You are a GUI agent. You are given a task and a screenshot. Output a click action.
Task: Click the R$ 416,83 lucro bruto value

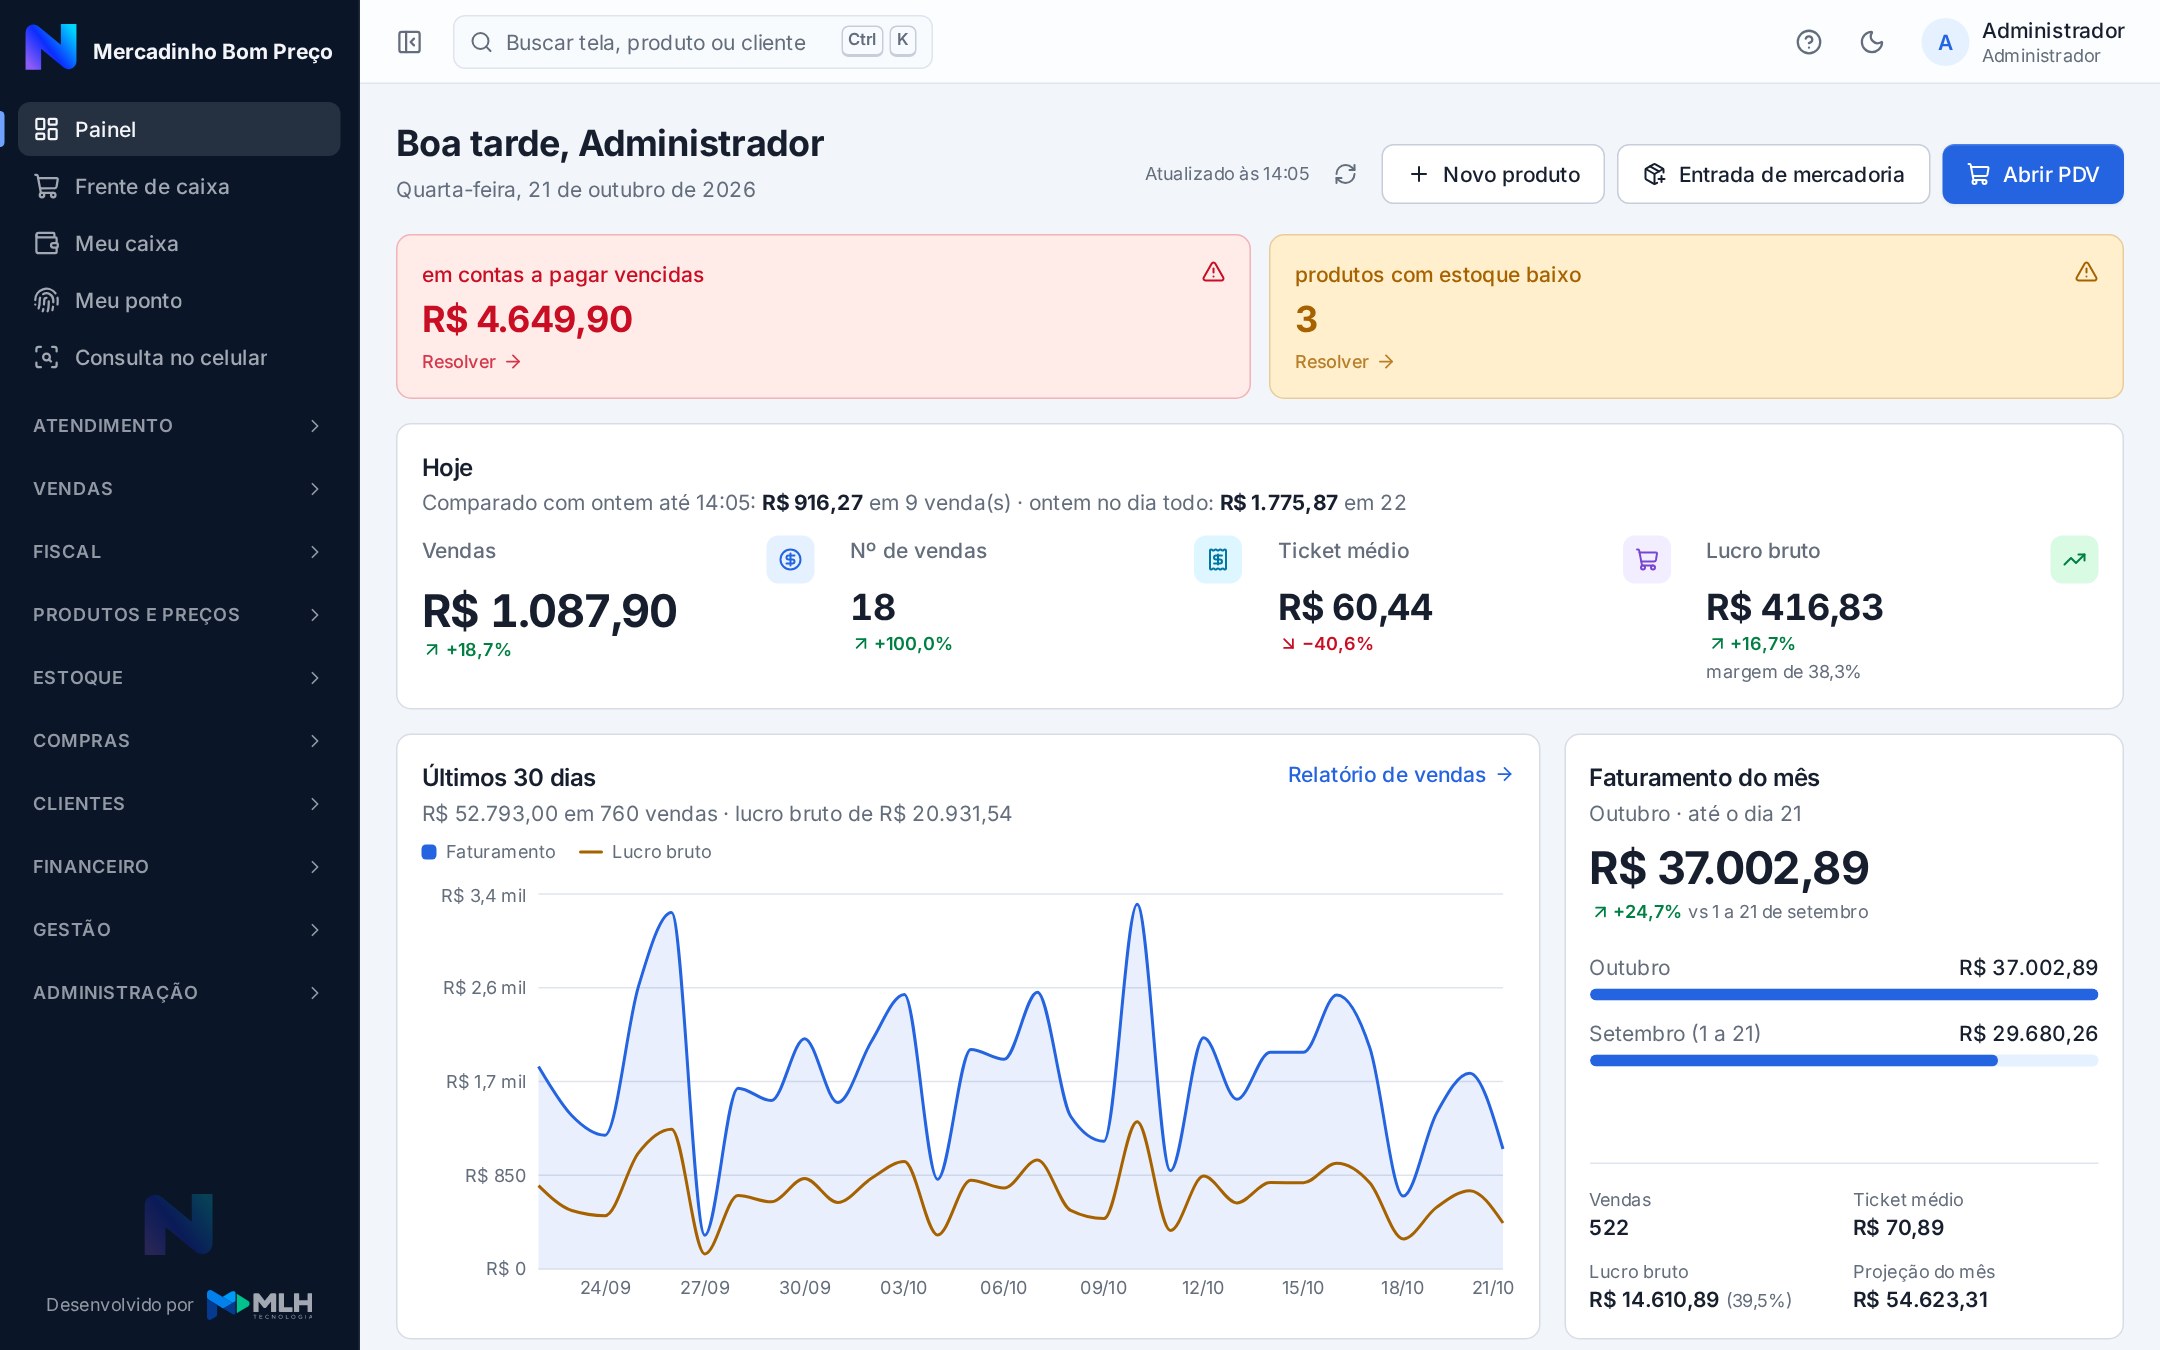pyautogui.click(x=1794, y=607)
